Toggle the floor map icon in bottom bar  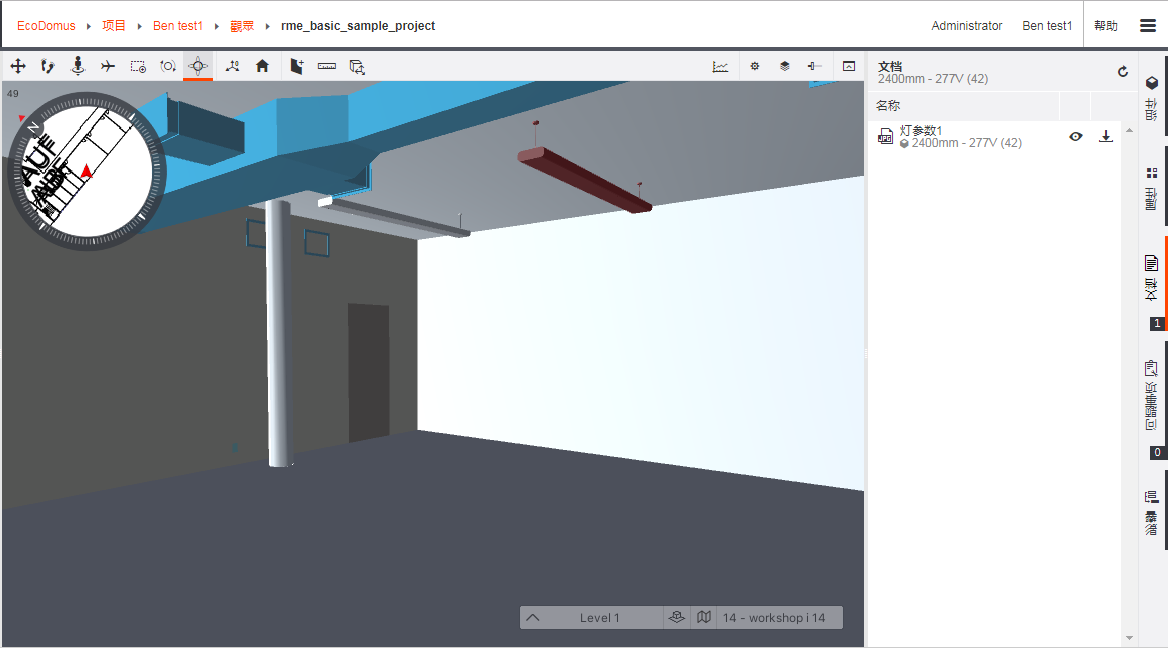704,617
